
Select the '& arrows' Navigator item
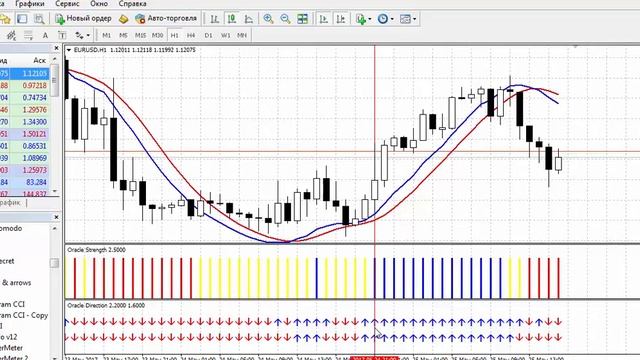click(x=16, y=282)
